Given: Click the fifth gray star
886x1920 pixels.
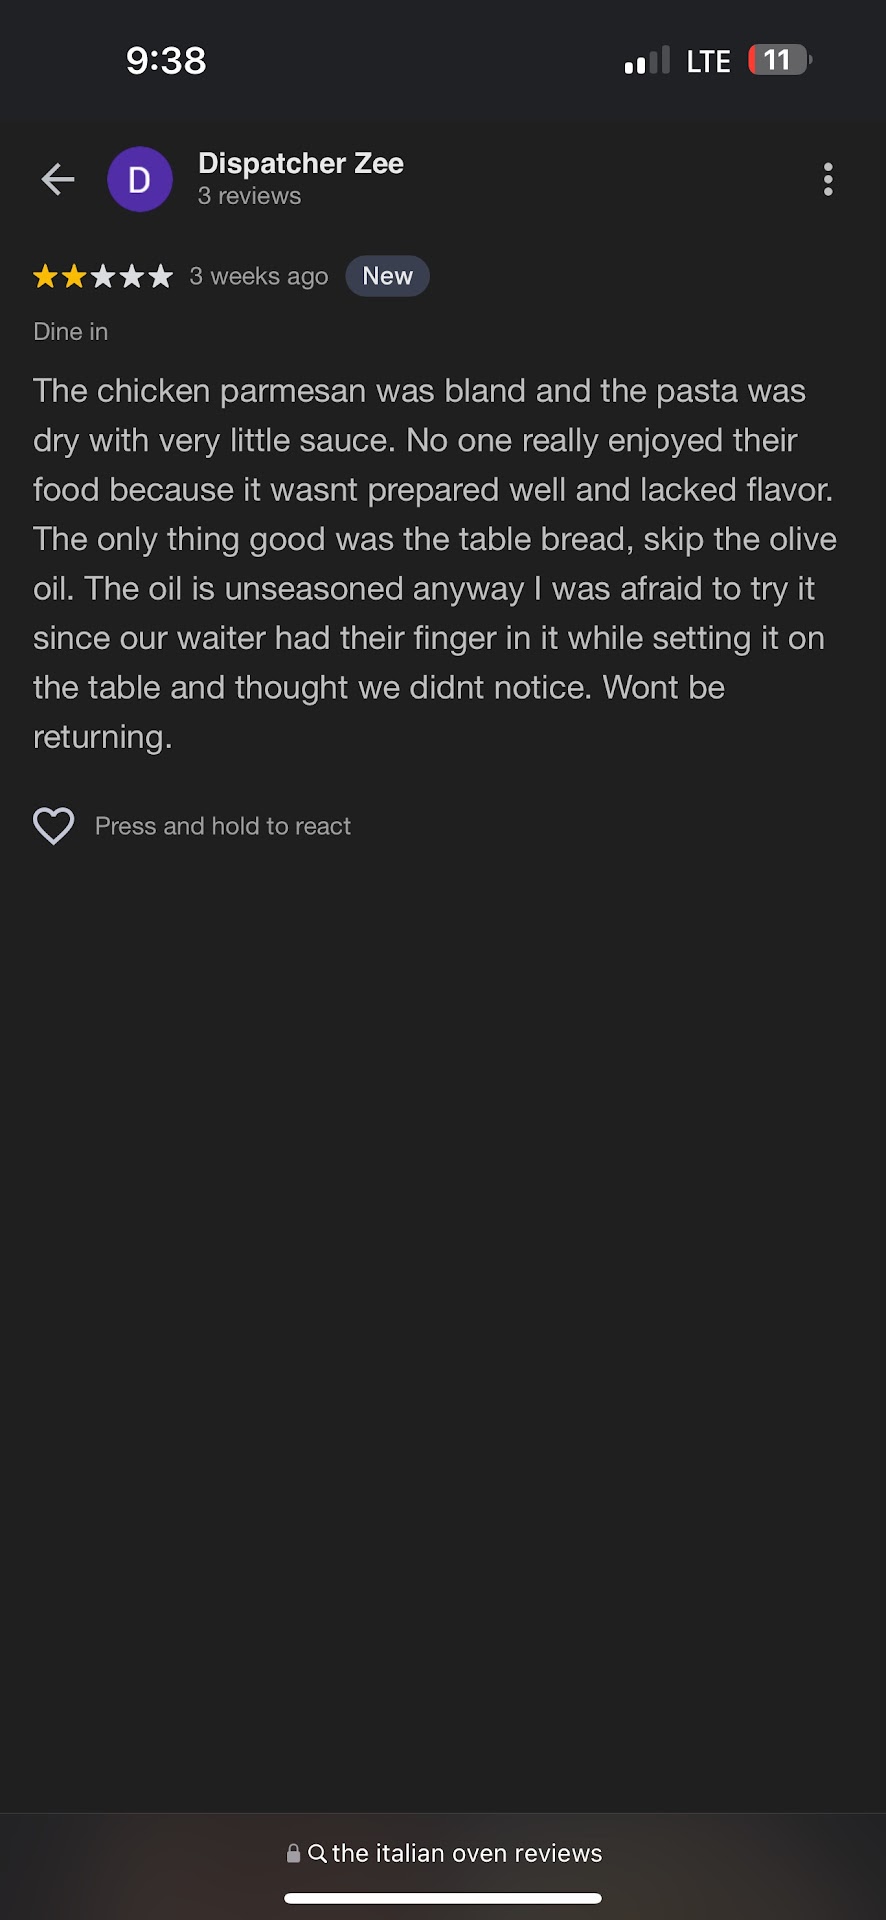Looking at the screenshot, I should click(x=160, y=276).
